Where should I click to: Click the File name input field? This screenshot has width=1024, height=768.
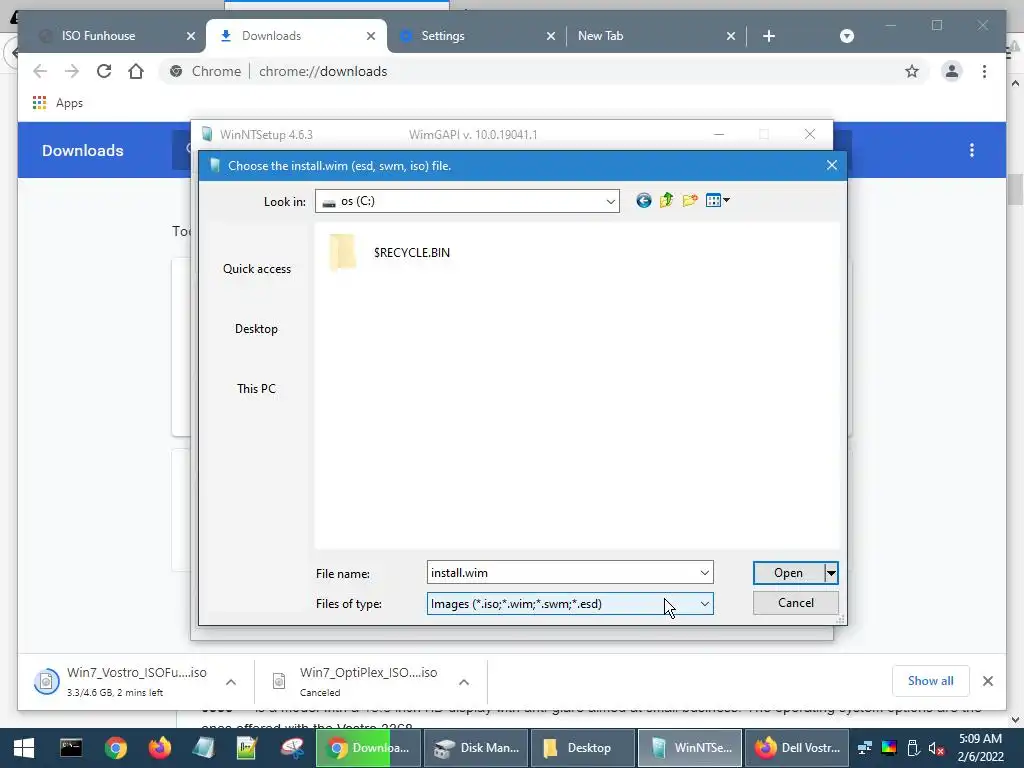click(562, 573)
